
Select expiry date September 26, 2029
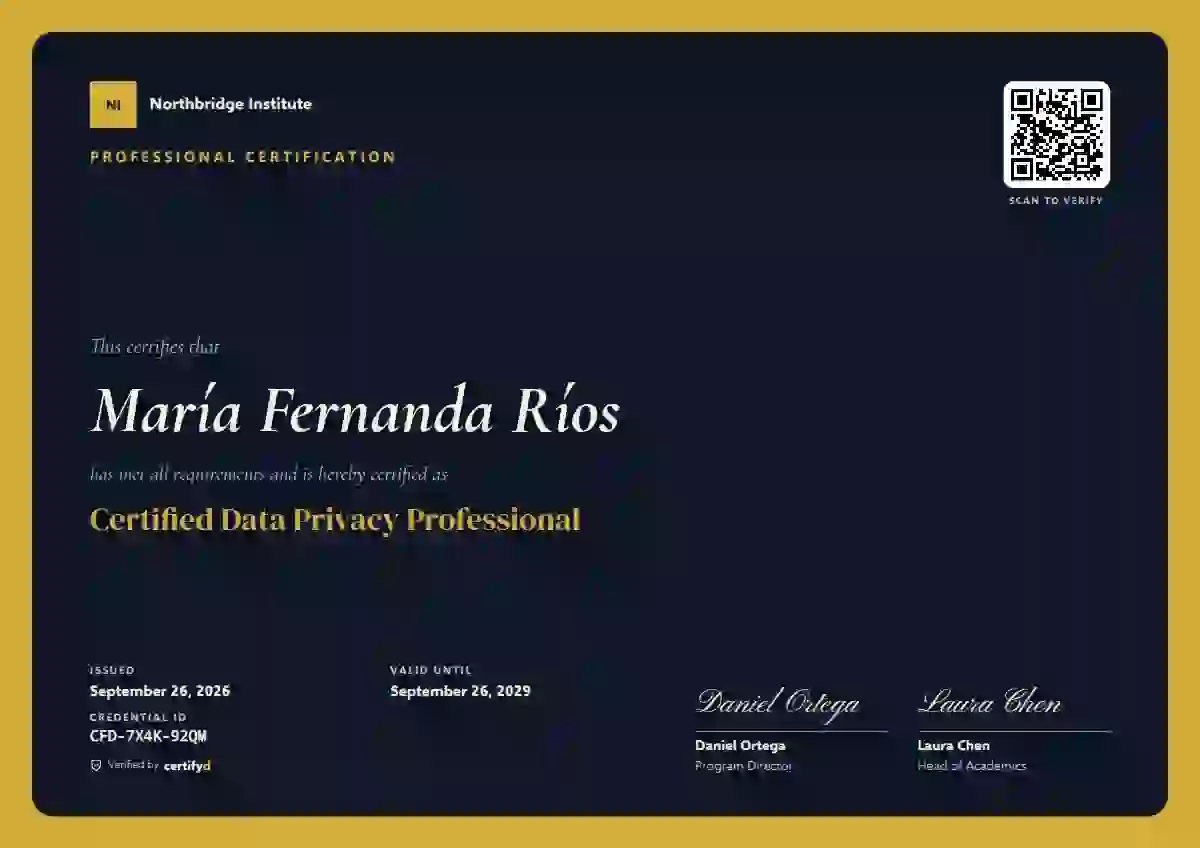(460, 691)
